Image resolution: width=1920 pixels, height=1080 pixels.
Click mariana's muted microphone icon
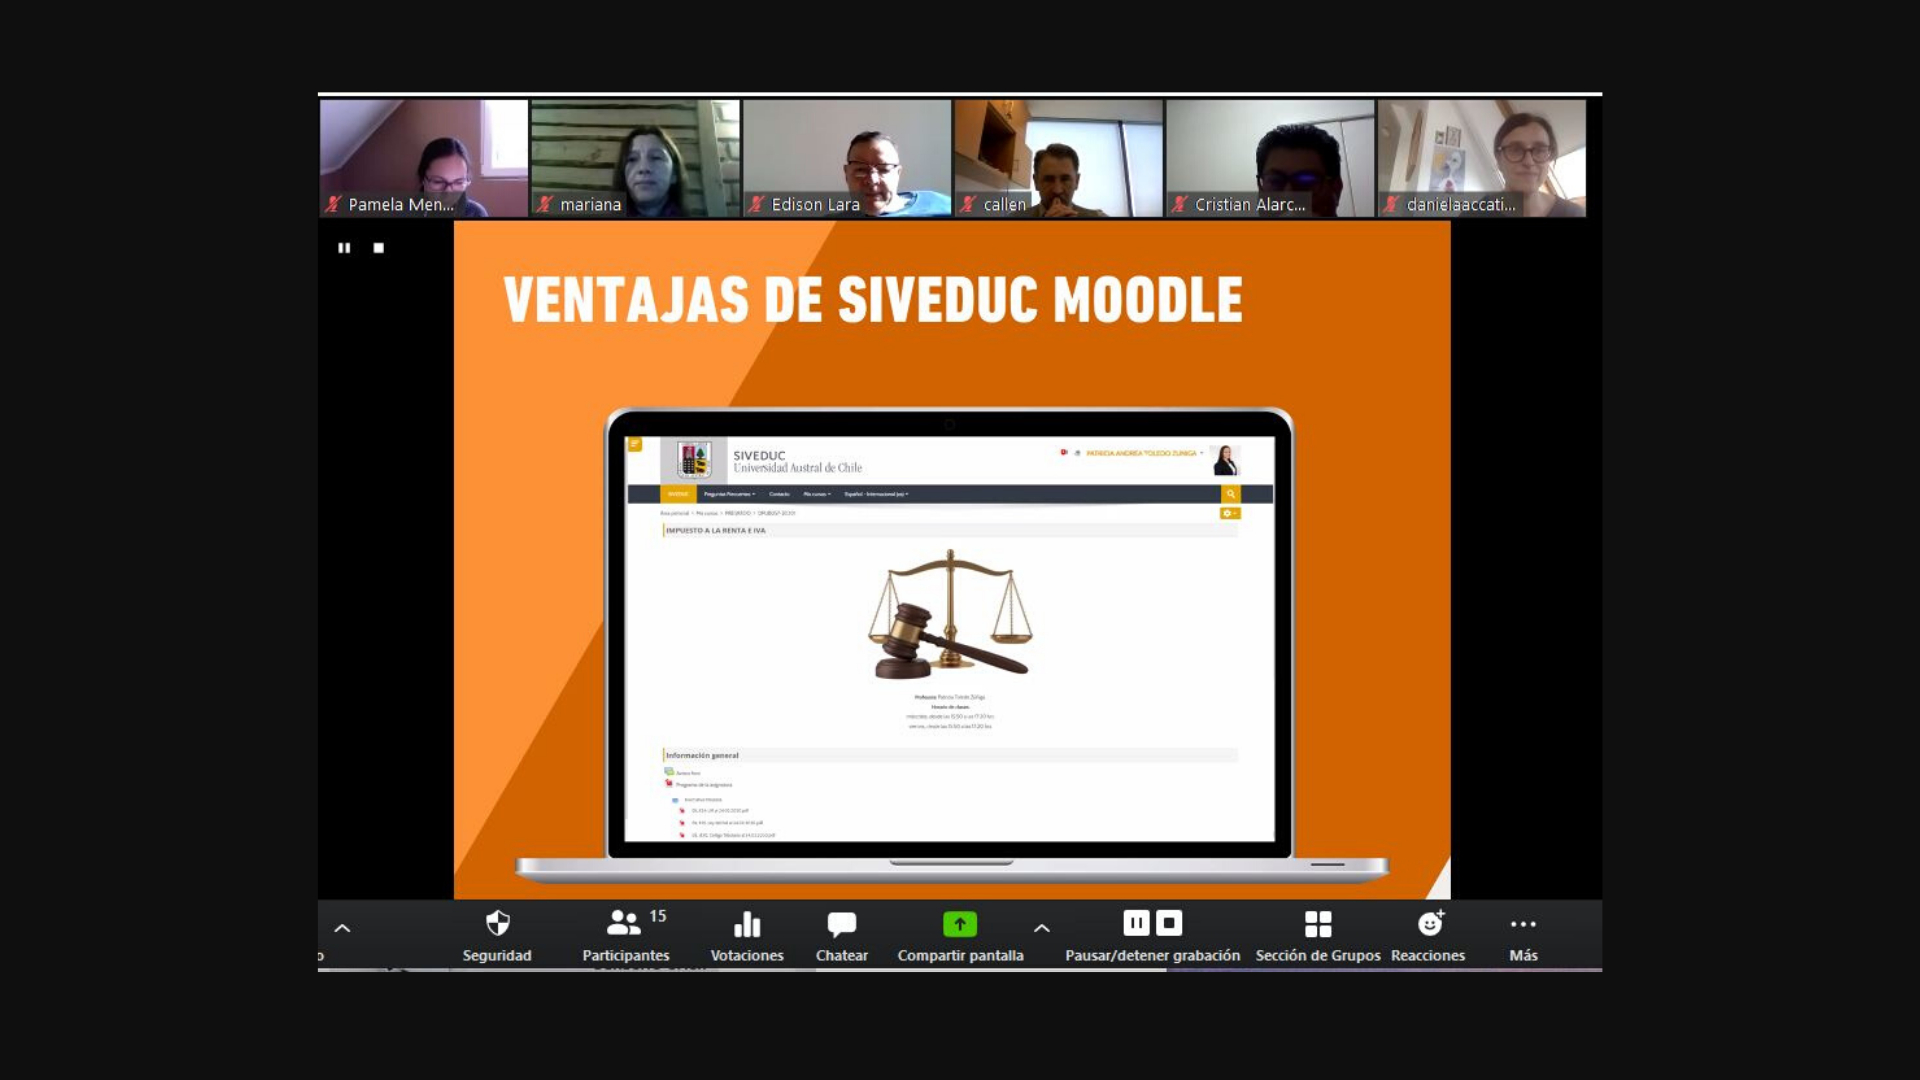point(545,205)
